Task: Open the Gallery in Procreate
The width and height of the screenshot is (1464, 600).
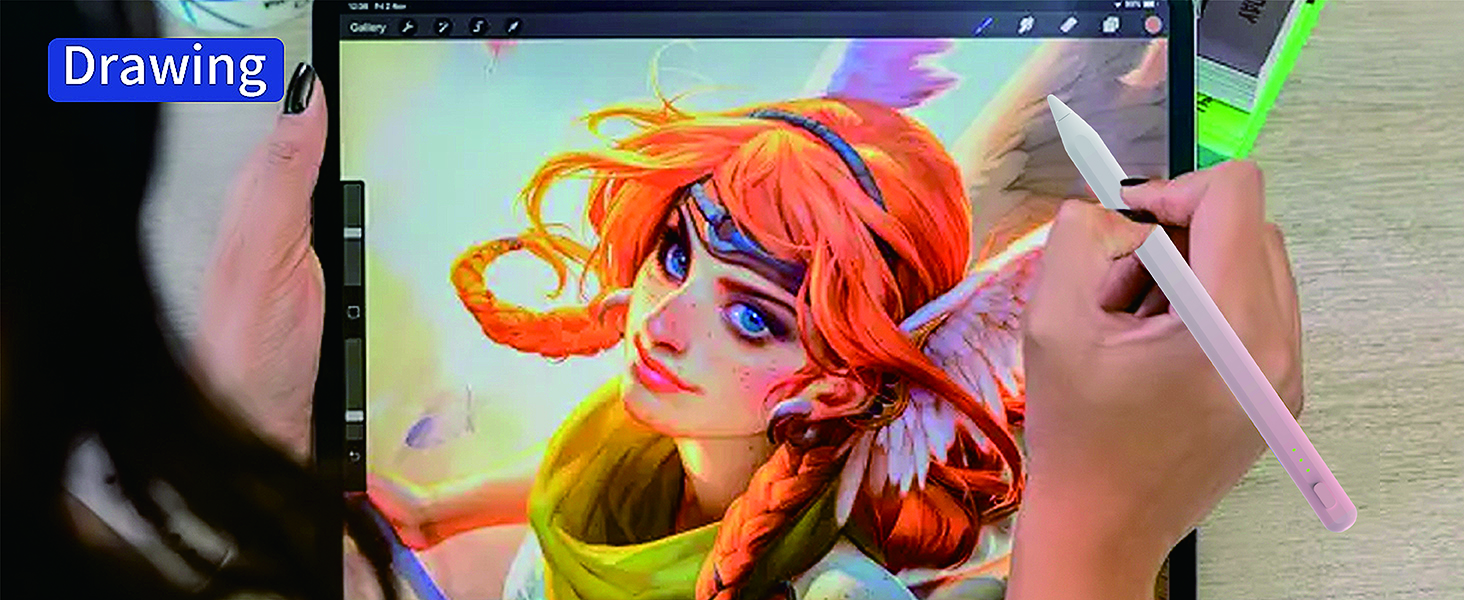Action: coord(368,27)
